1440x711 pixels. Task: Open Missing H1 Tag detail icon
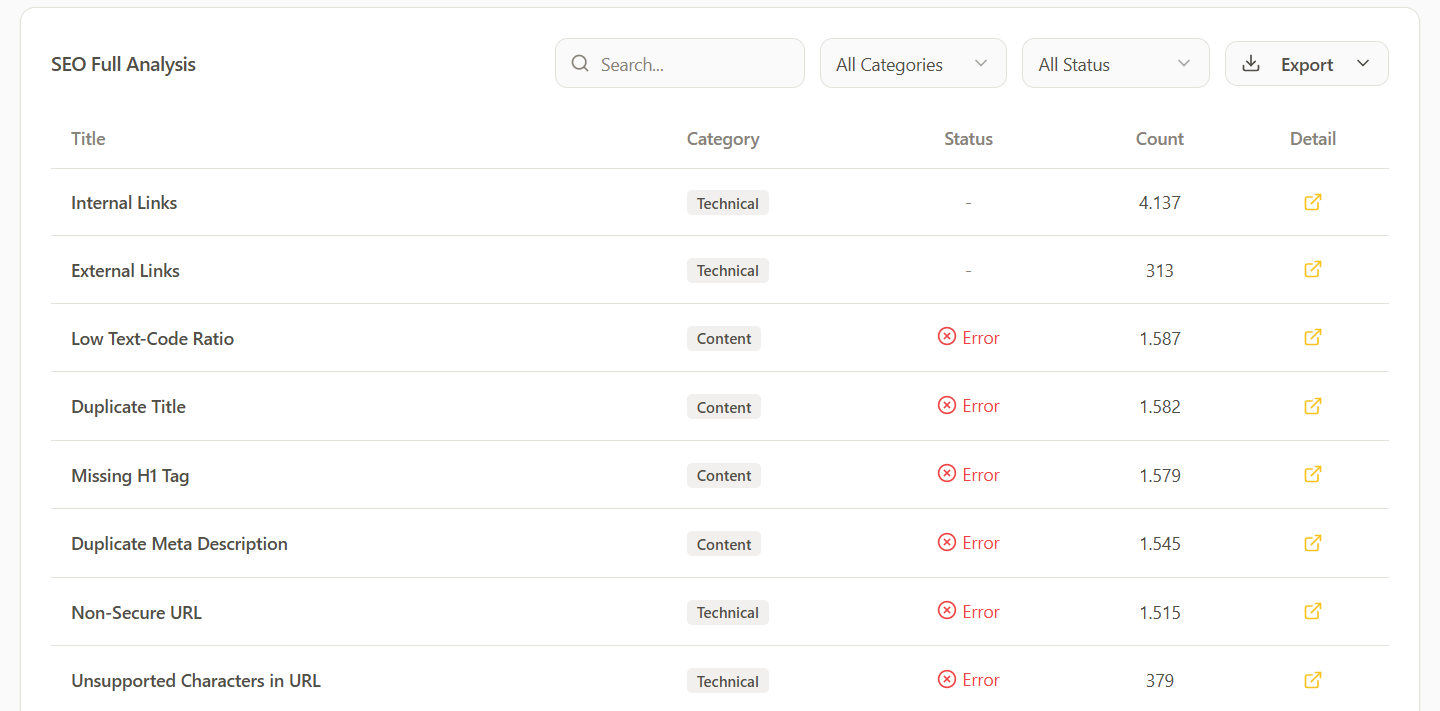[1313, 474]
